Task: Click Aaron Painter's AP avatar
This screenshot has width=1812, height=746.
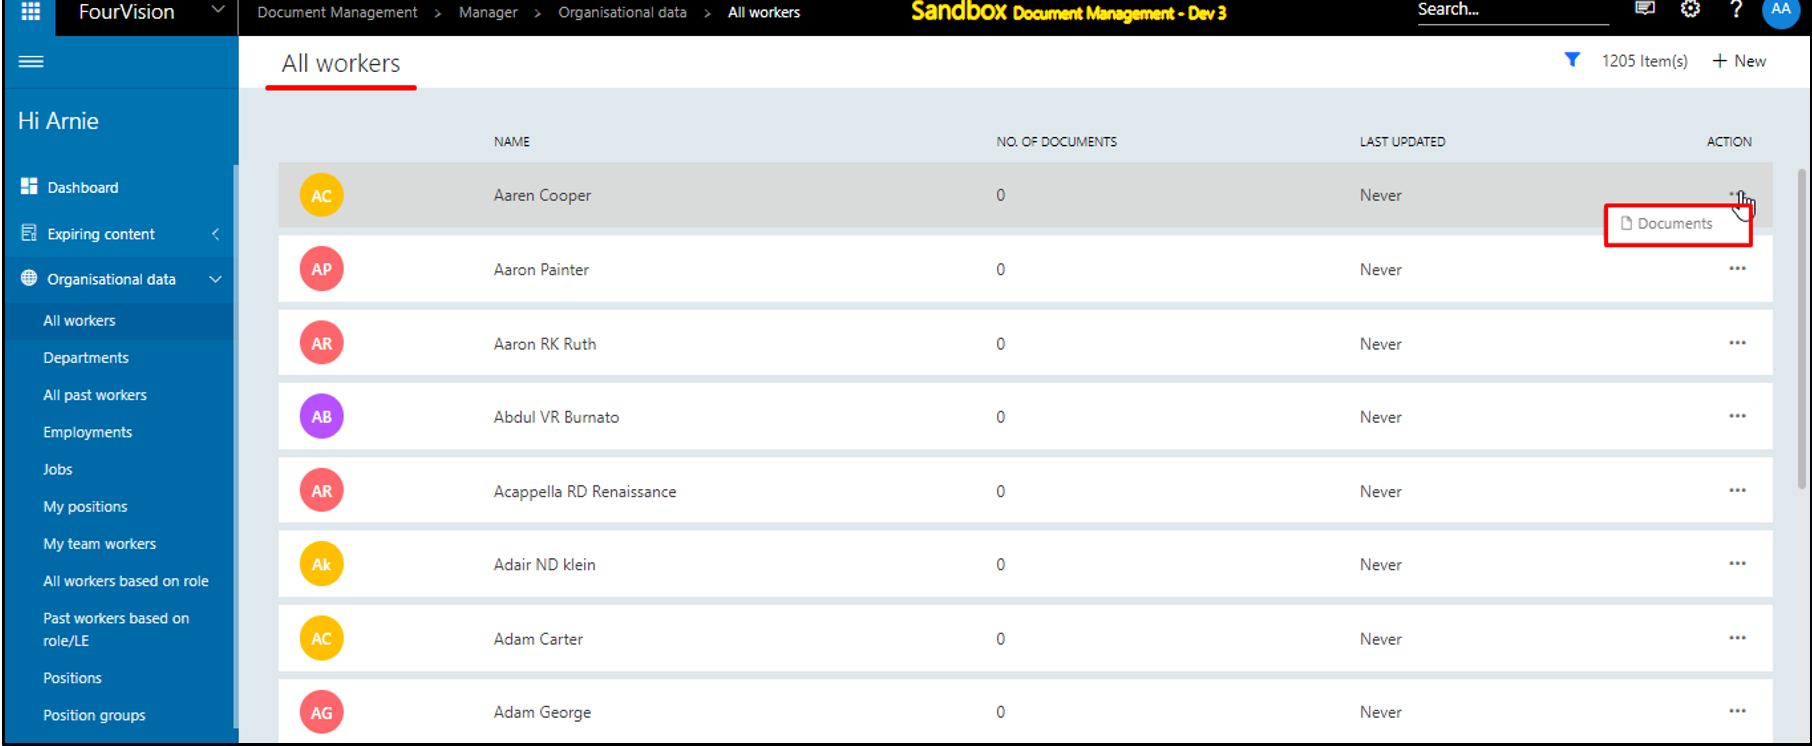Action: pos(321,269)
